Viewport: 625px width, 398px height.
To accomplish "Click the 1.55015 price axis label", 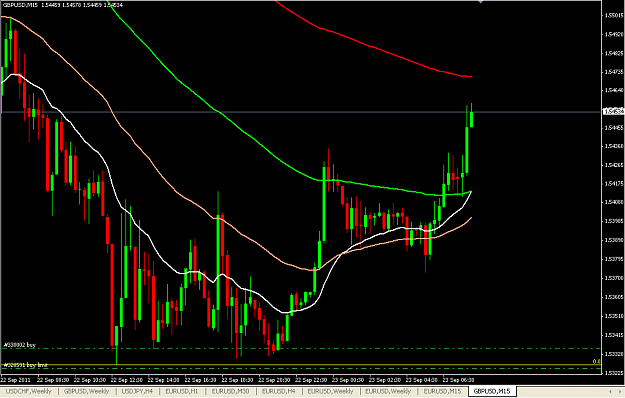I will point(614,16).
